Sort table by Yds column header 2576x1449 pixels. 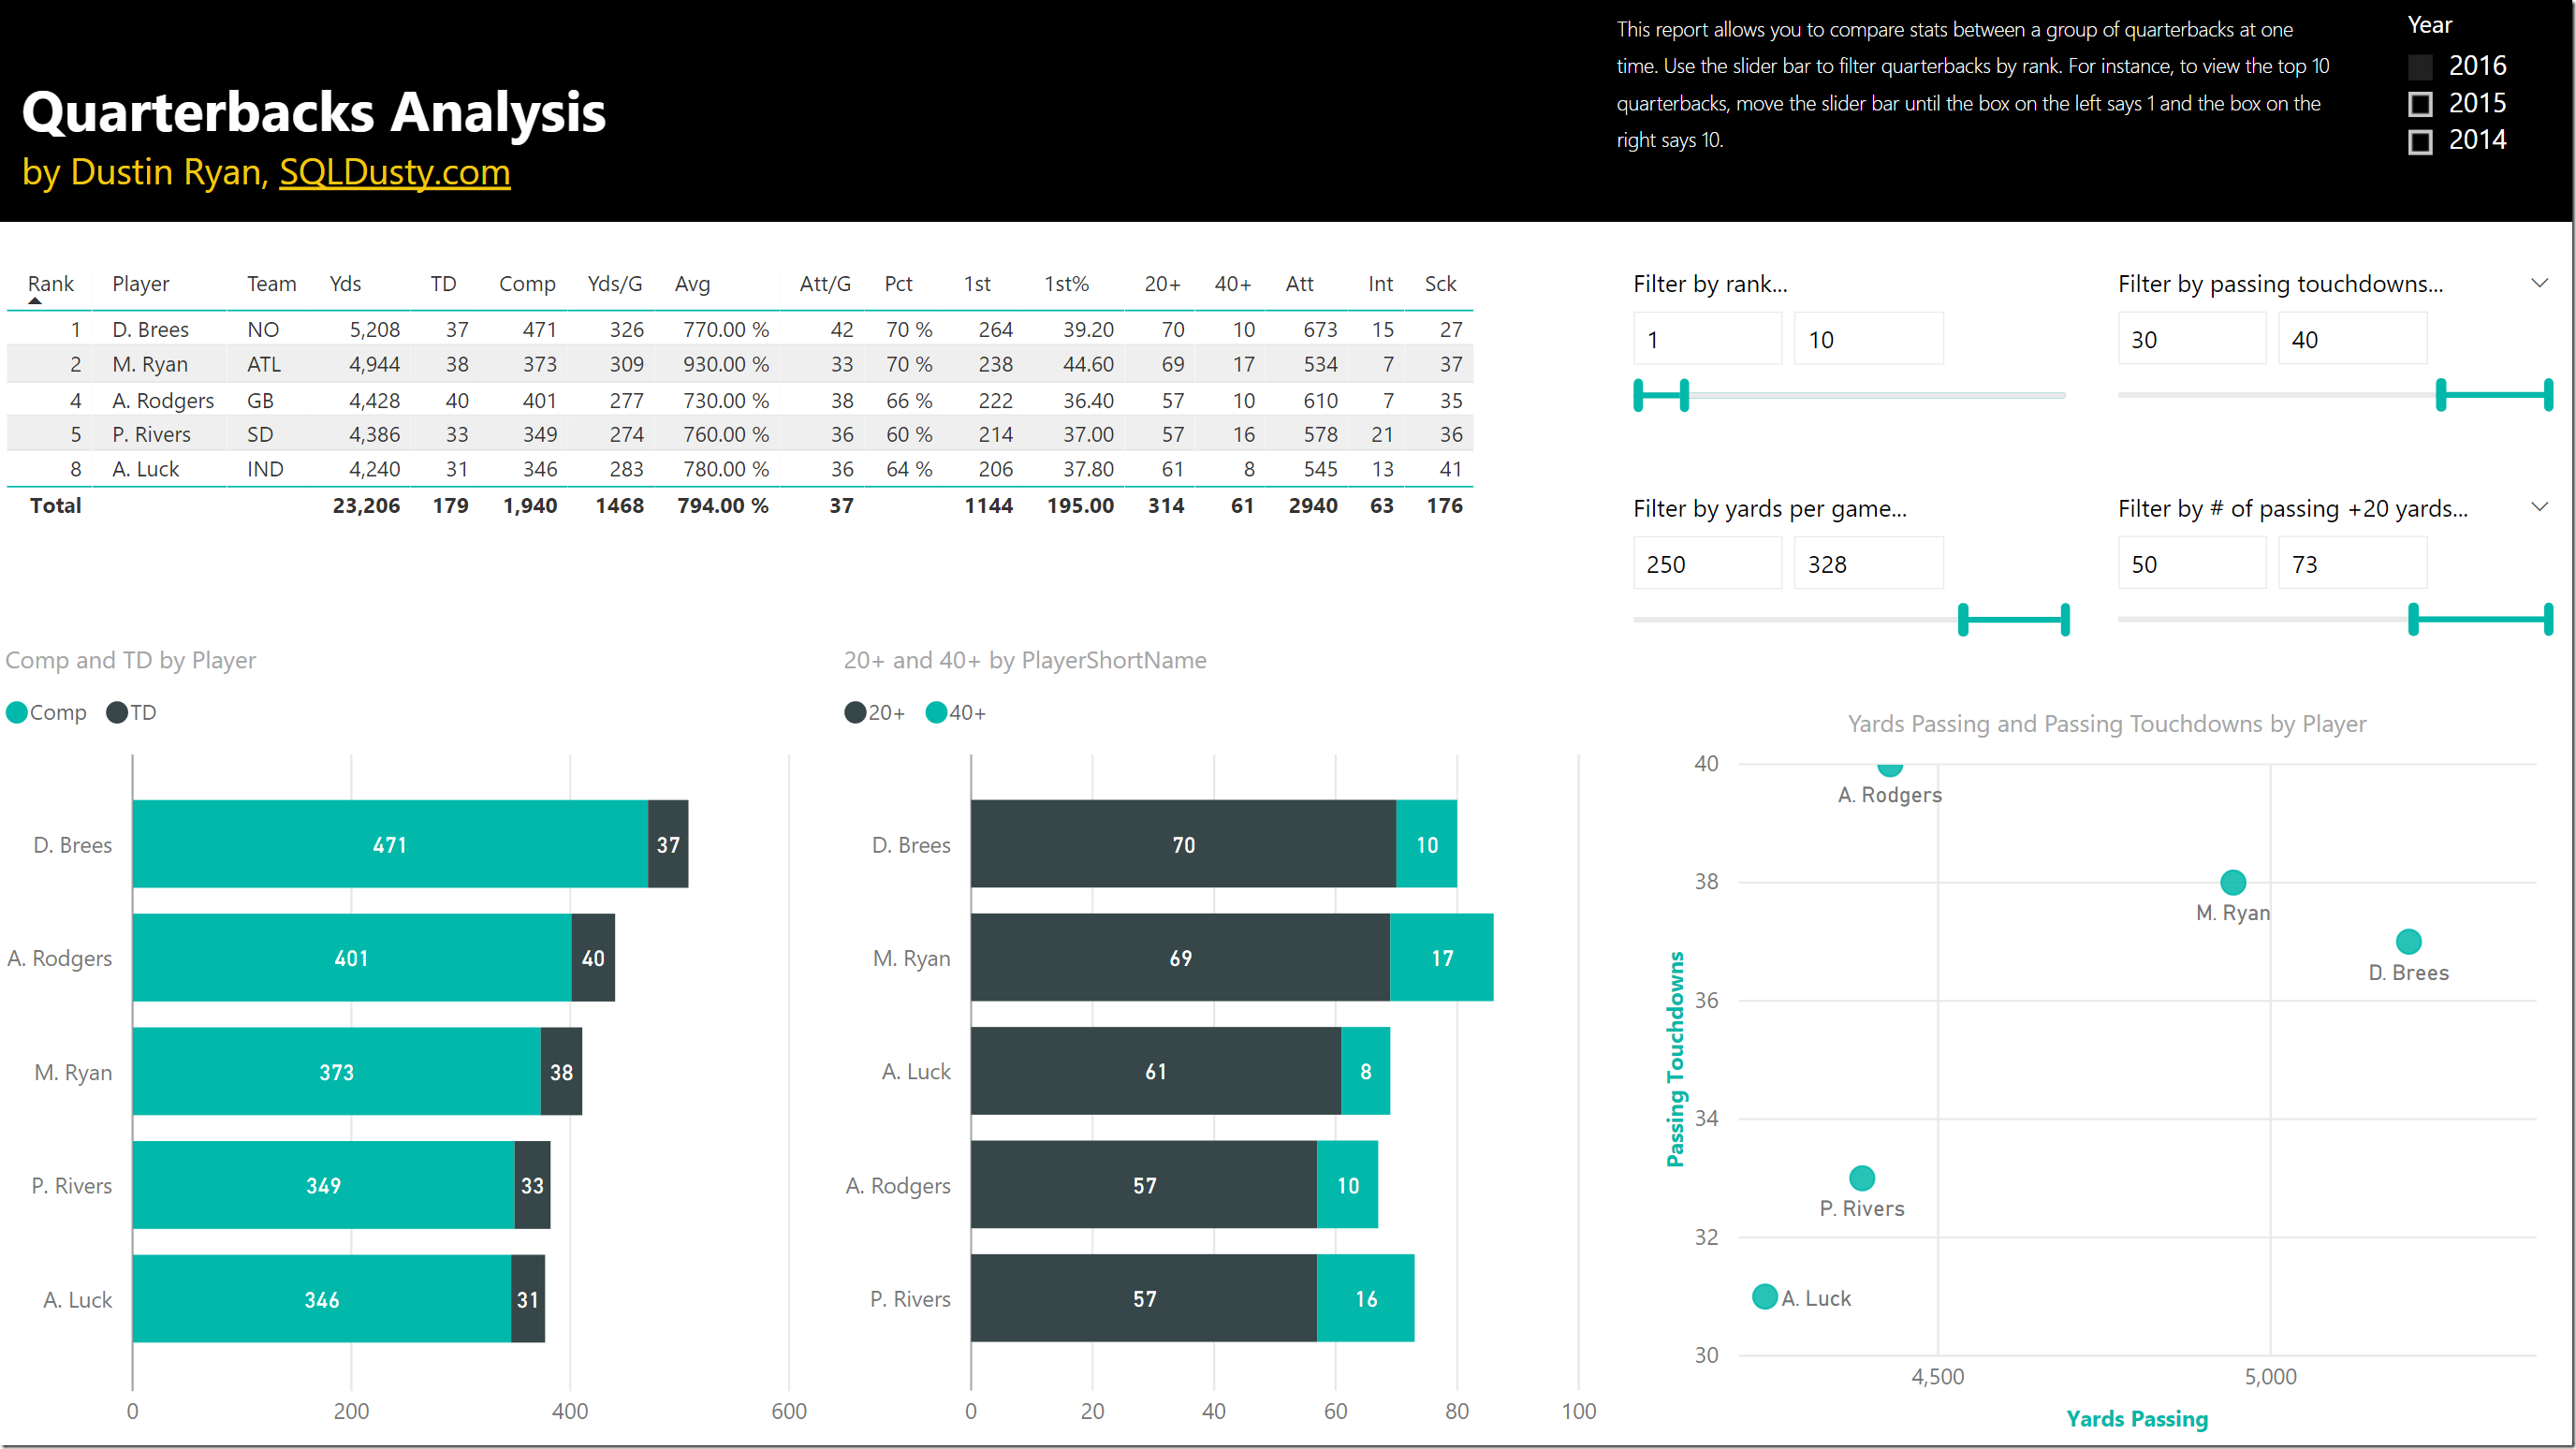pyautogui.click(x=345, y=283)
